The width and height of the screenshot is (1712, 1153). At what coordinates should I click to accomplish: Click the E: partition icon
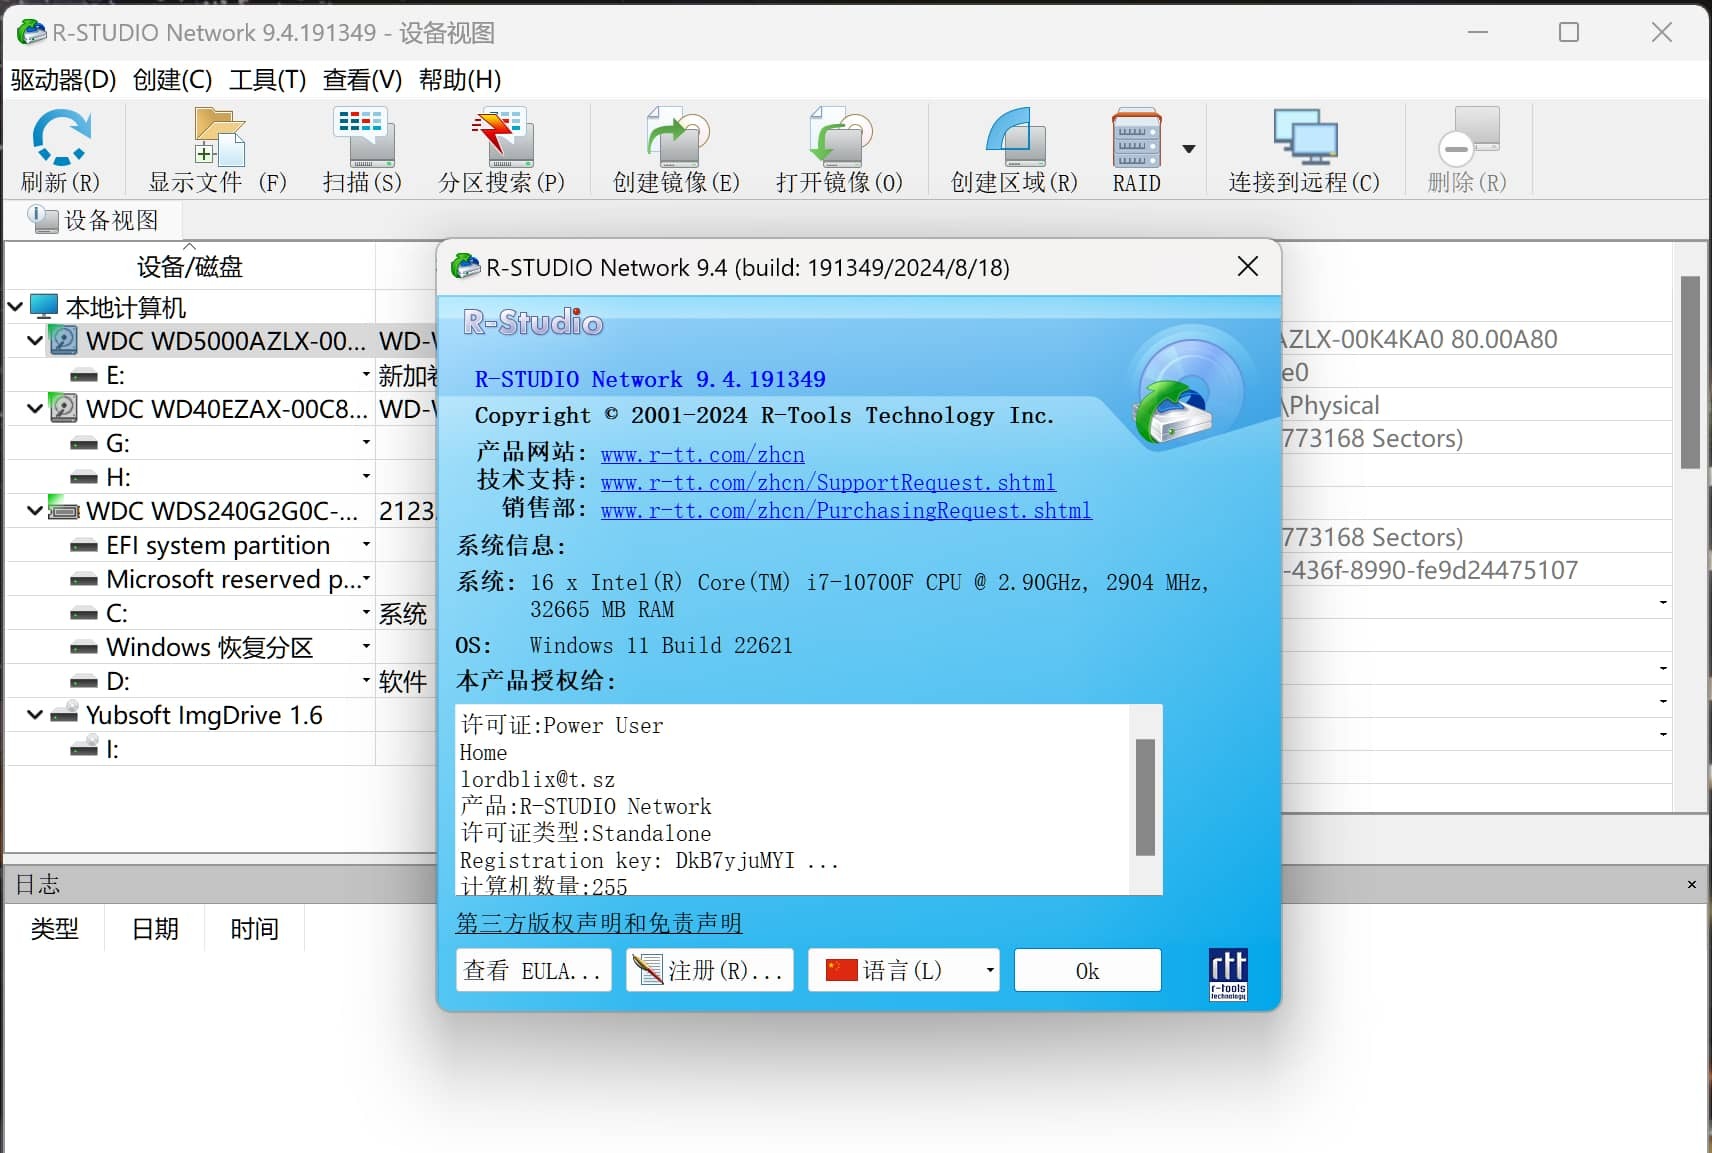(x=84, y=375)
